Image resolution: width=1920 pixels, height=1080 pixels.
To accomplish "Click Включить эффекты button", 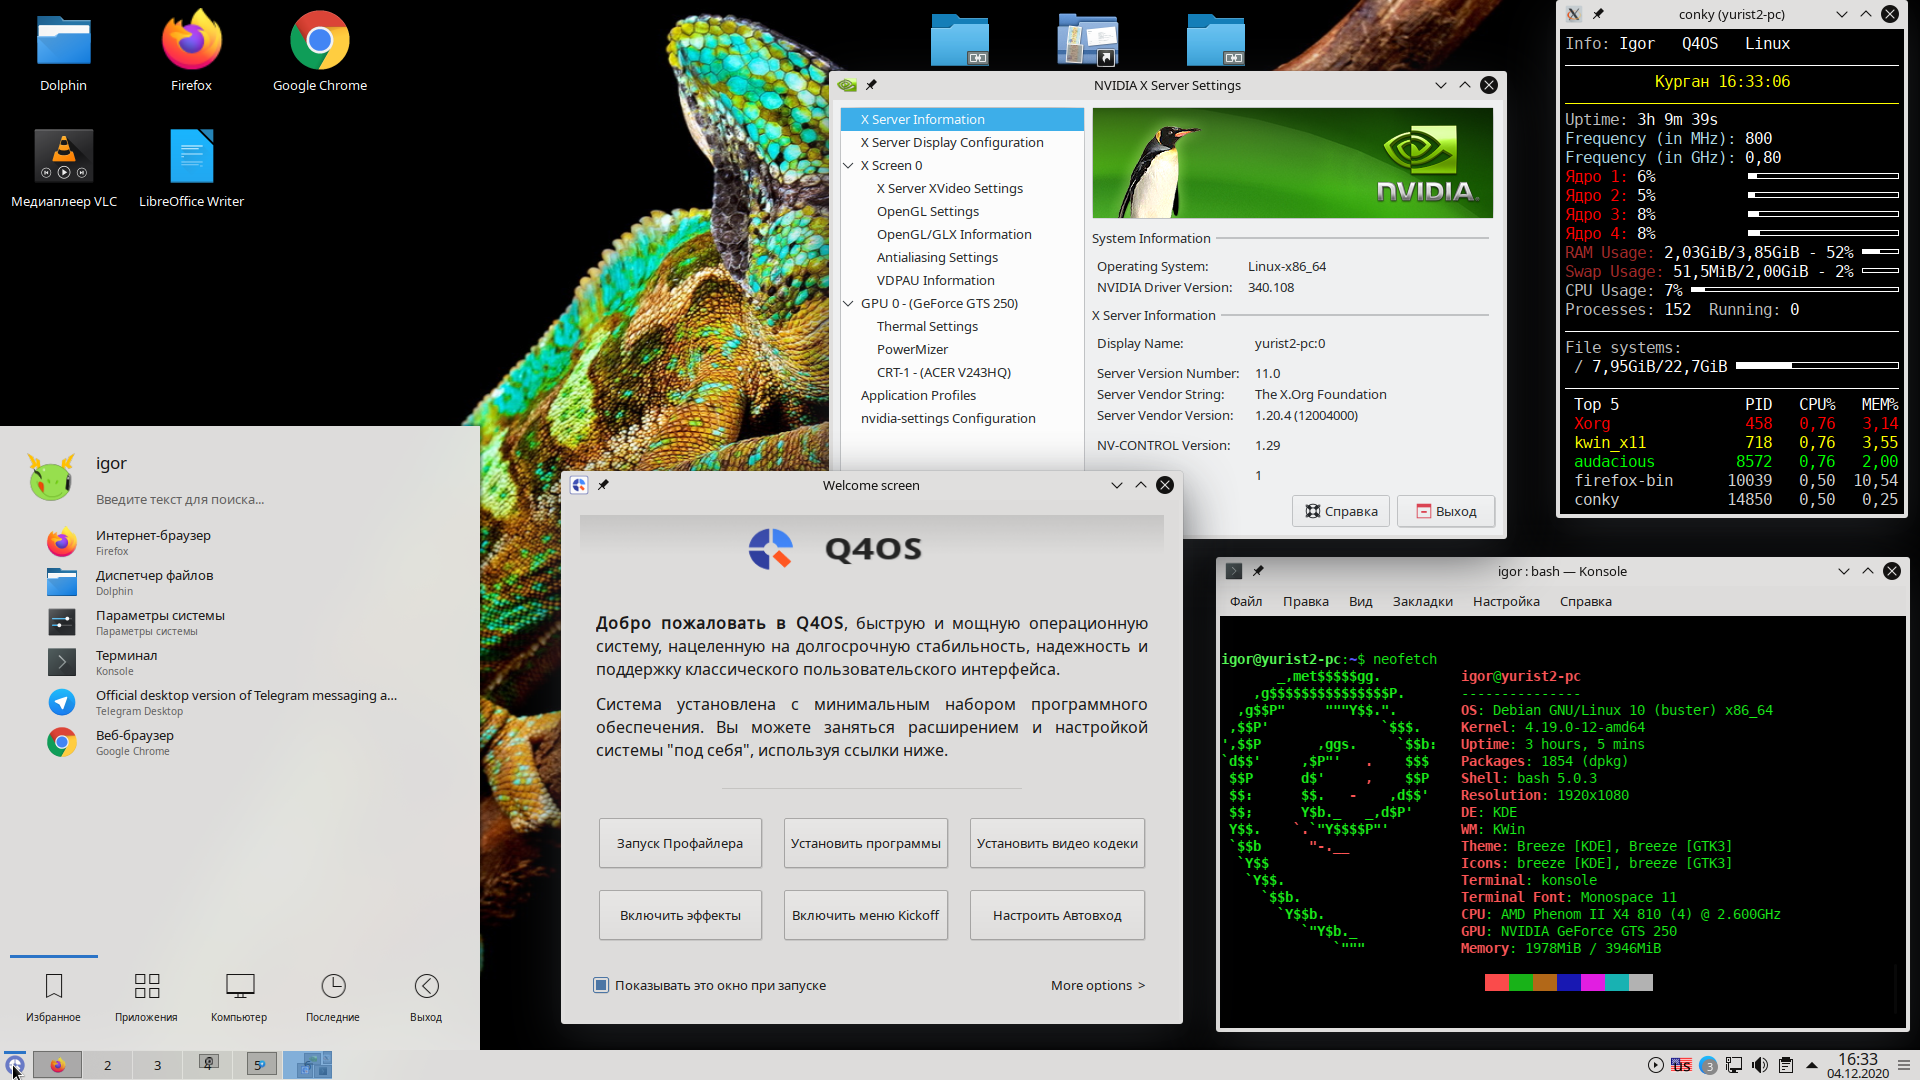I will pyautogui.click(x=680, y=915).
